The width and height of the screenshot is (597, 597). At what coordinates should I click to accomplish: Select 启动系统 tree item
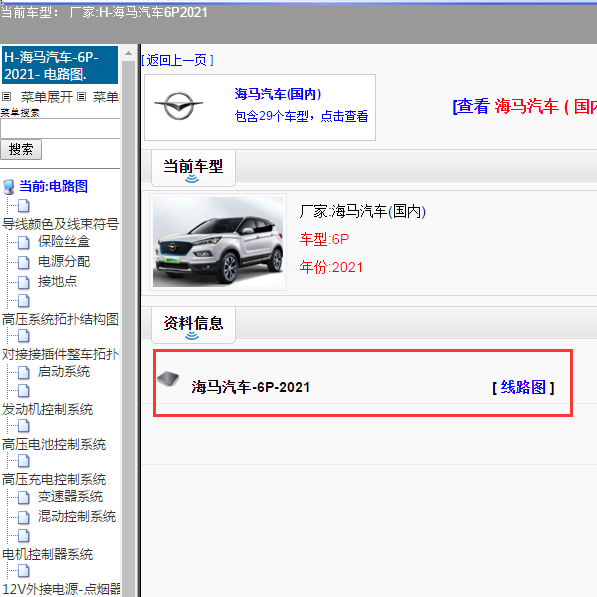click(64, 372)
